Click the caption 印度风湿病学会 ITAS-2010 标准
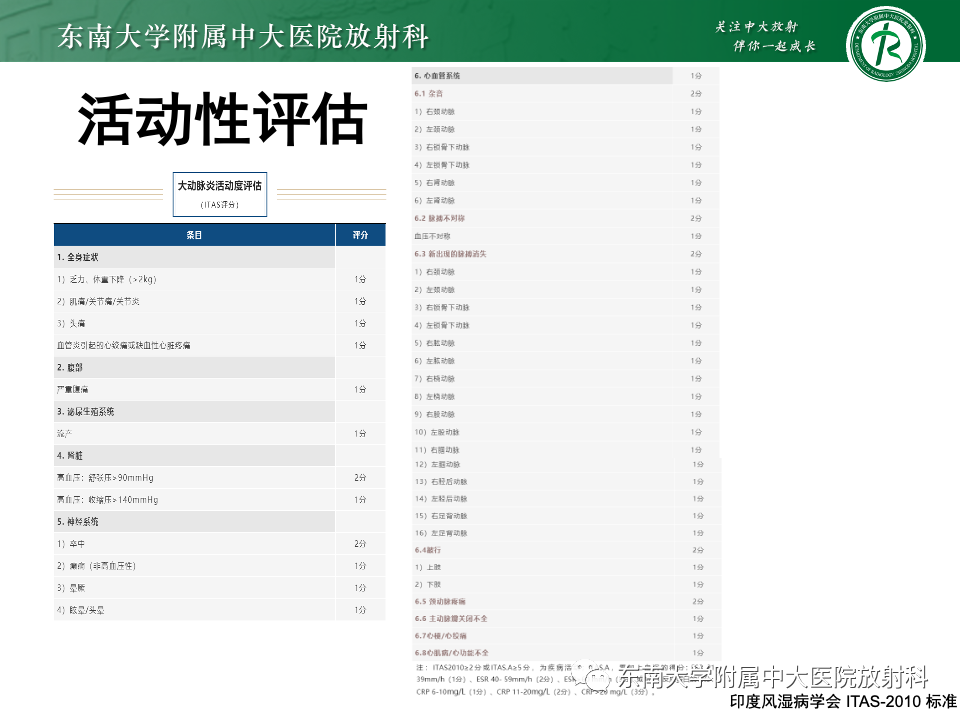Viewport: 960px width, 720px height. (x=843, y=702)
